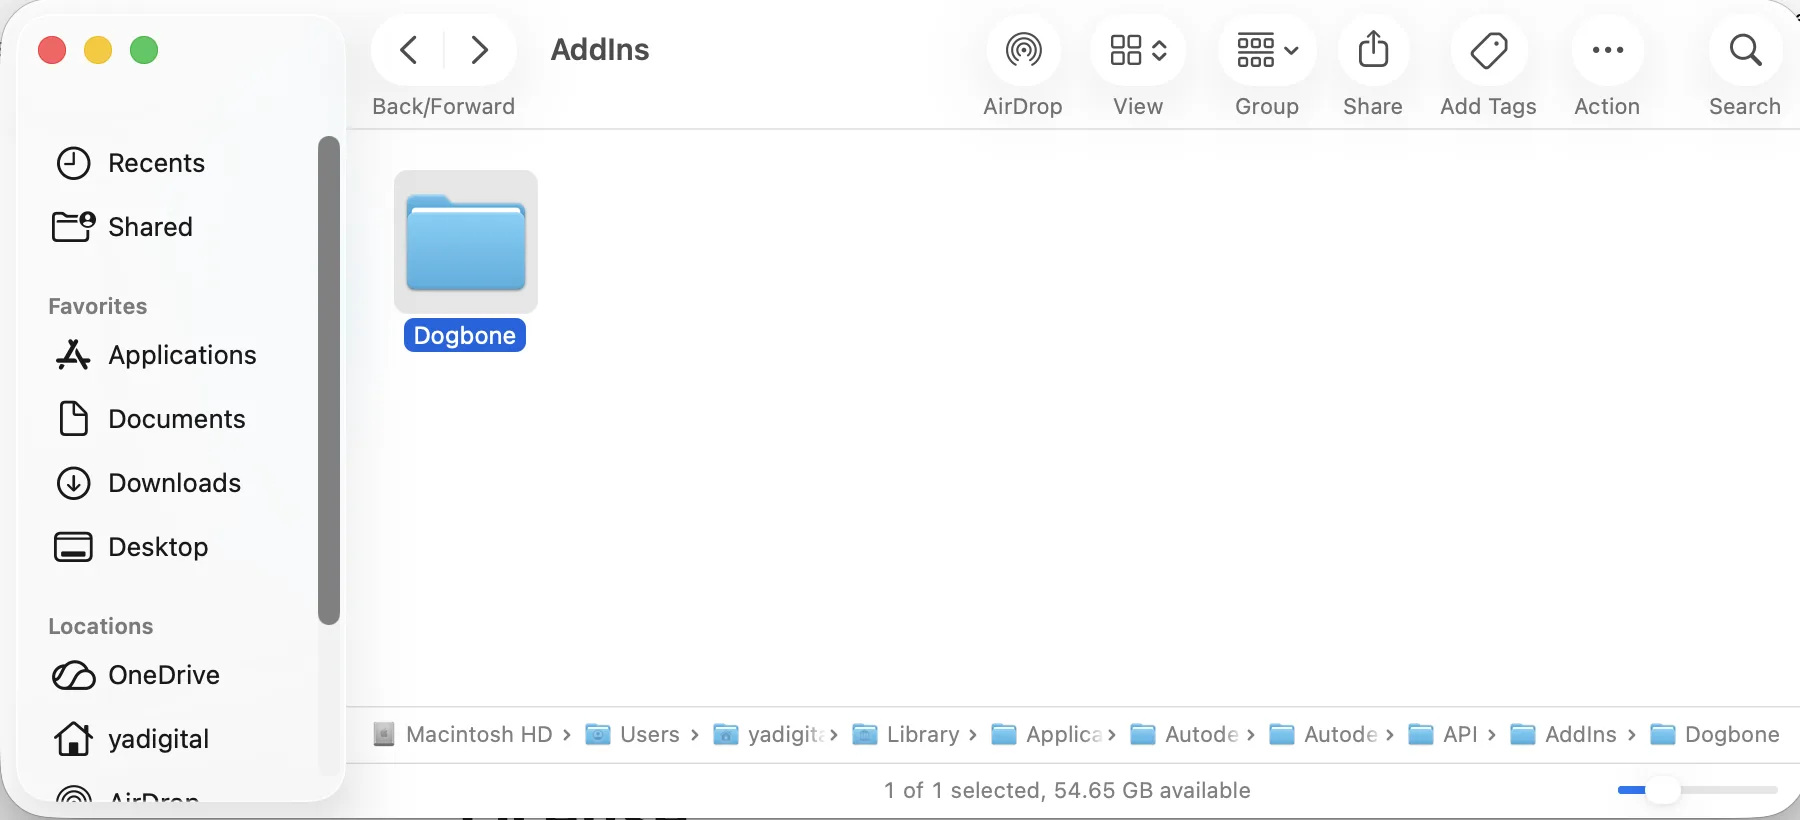The height and width of the screenshot is (820, 1800).
Task: Click the sidebar vertical scrollbar
Action: point(329,380)
